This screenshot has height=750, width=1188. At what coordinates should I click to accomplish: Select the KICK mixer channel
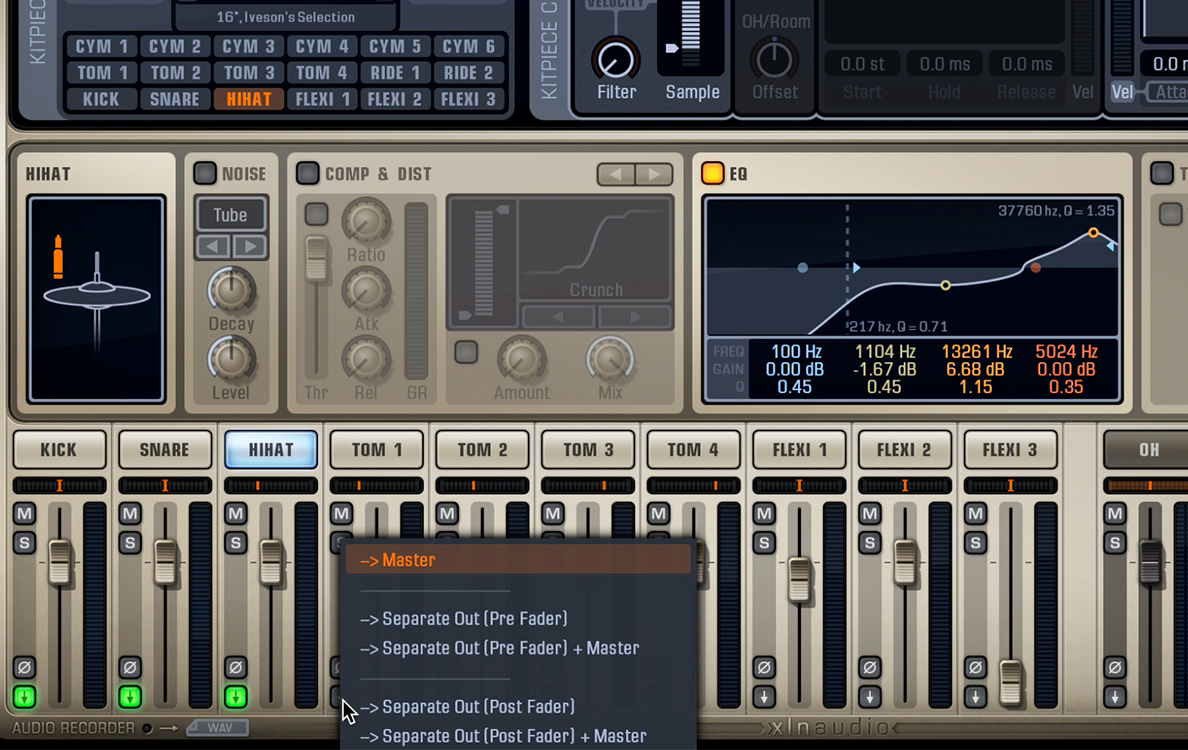(x=59, y=450)
